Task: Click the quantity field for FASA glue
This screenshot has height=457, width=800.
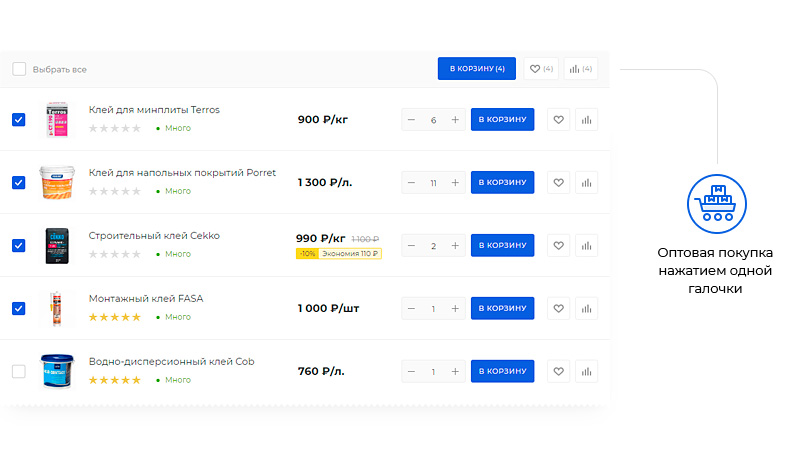Action: pos(433,308)
